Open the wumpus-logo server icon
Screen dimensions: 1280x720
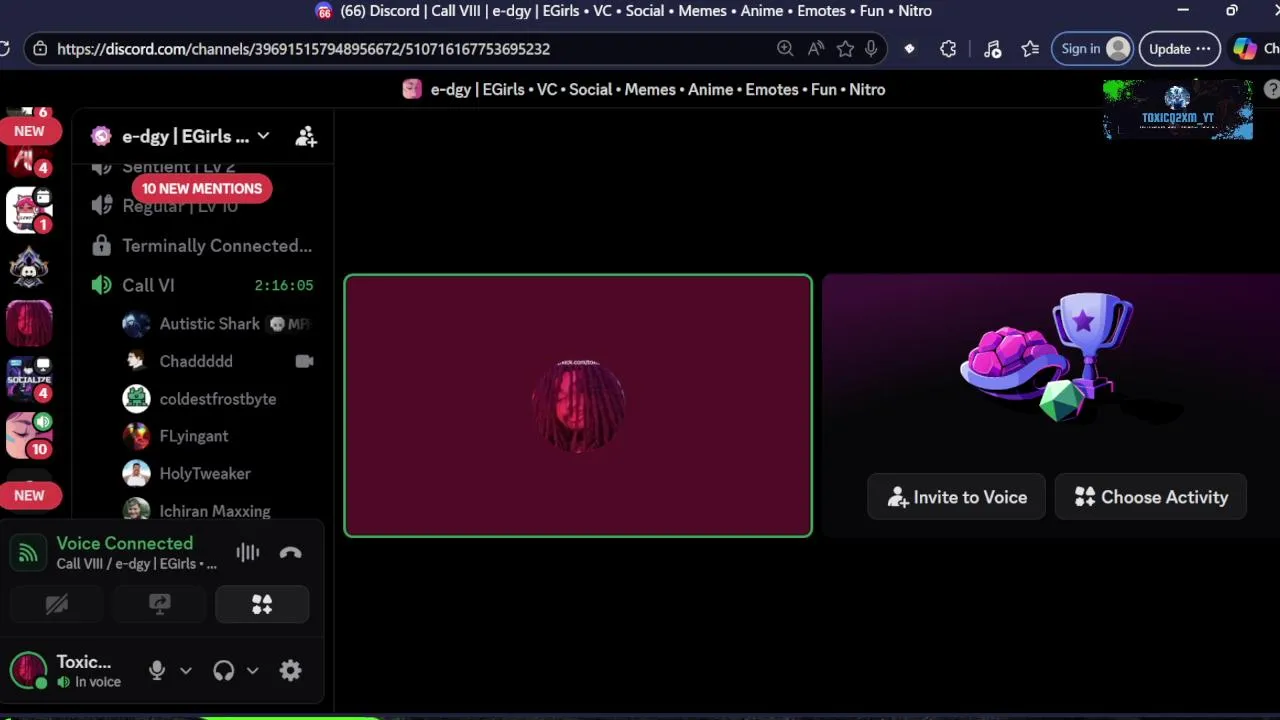tap(29, 267)
